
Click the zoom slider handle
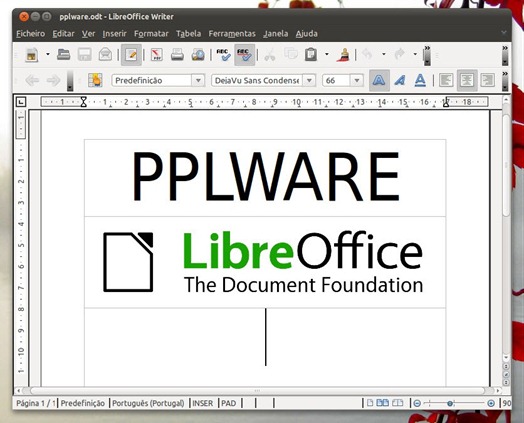click(450, 404)
